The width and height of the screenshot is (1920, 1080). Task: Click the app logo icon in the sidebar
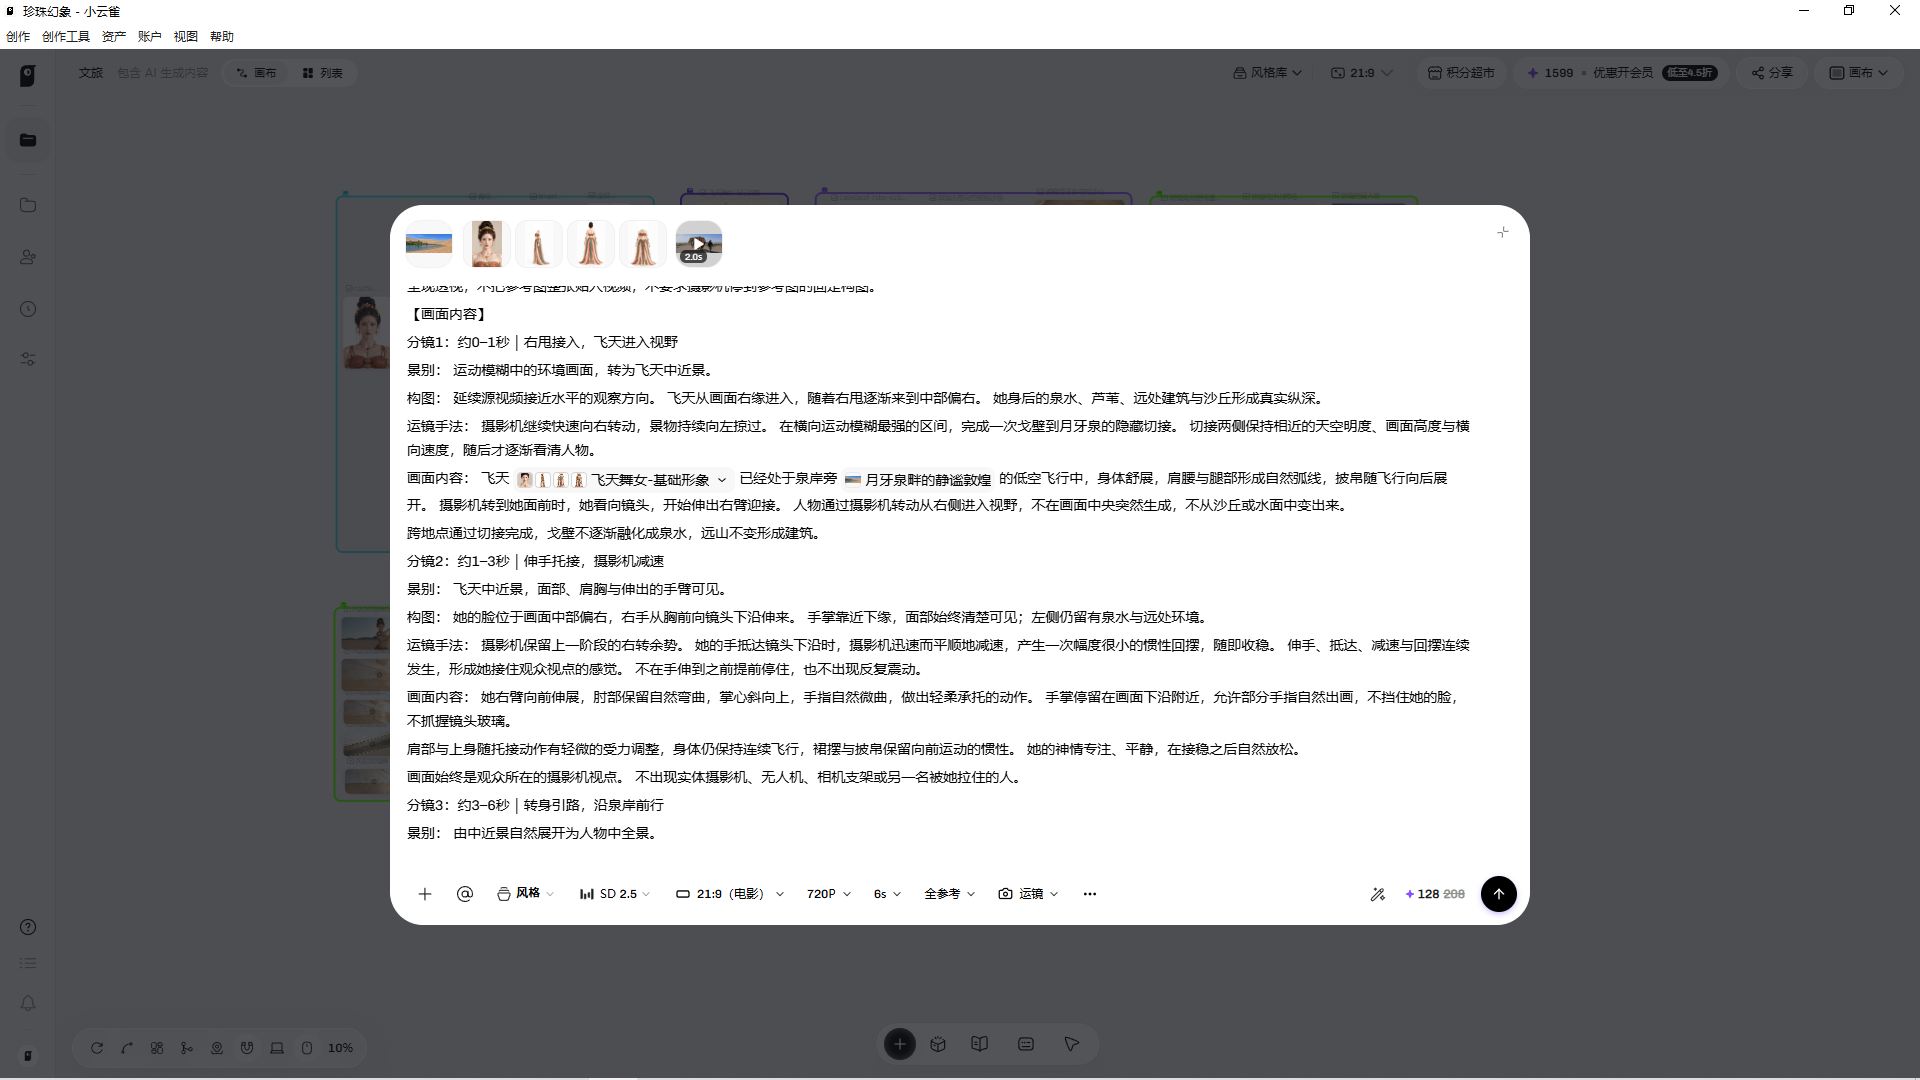(x=28, y=75)
